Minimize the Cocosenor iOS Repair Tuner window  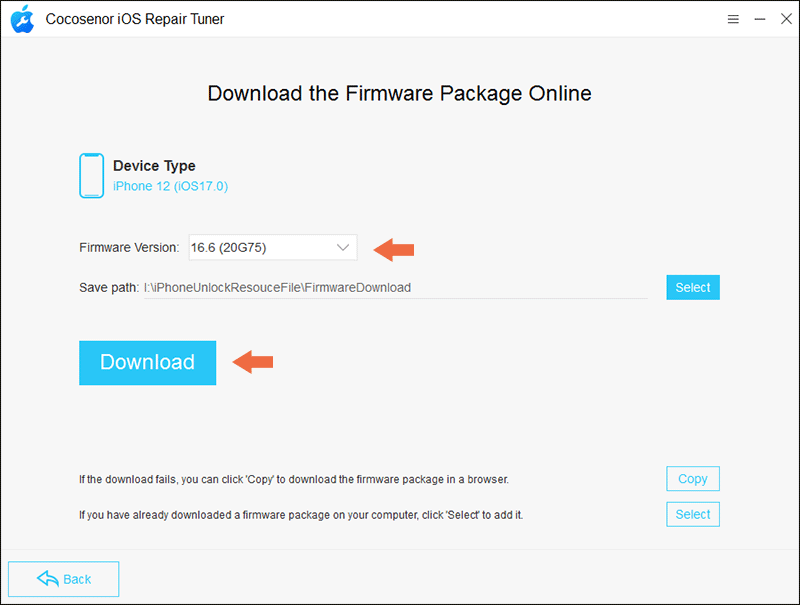point(760,19)
